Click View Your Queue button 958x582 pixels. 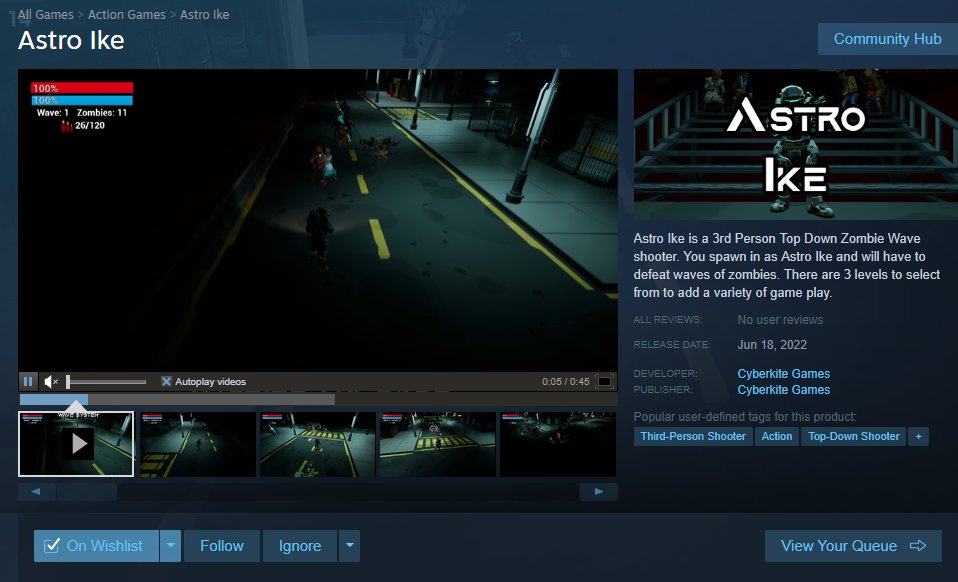853,546
